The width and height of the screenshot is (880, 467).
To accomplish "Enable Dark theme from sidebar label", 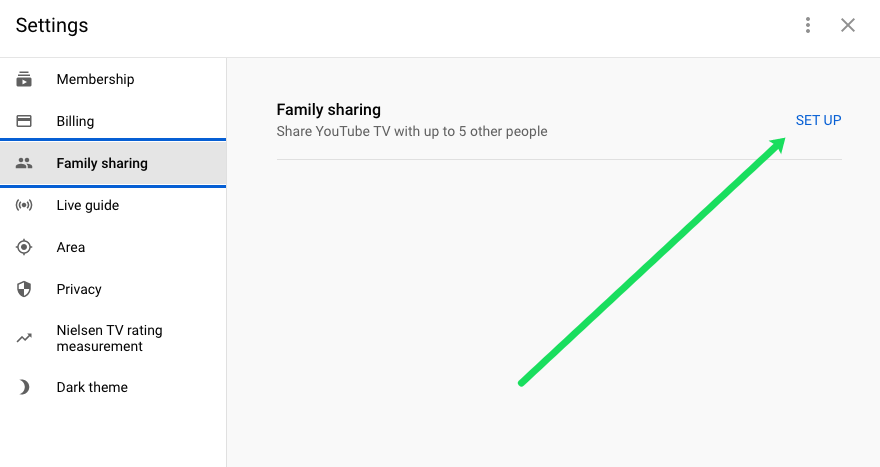I will point(92,387).
